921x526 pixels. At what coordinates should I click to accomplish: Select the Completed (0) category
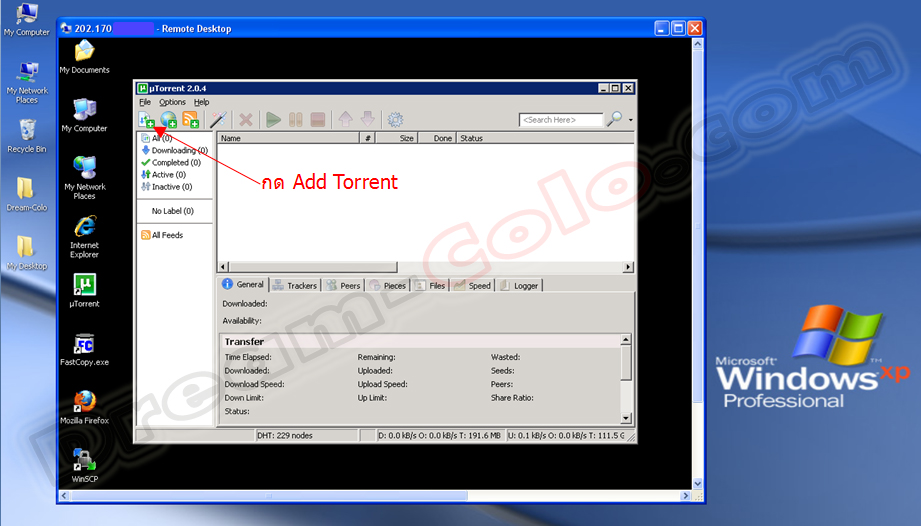(x=171, y=163)
